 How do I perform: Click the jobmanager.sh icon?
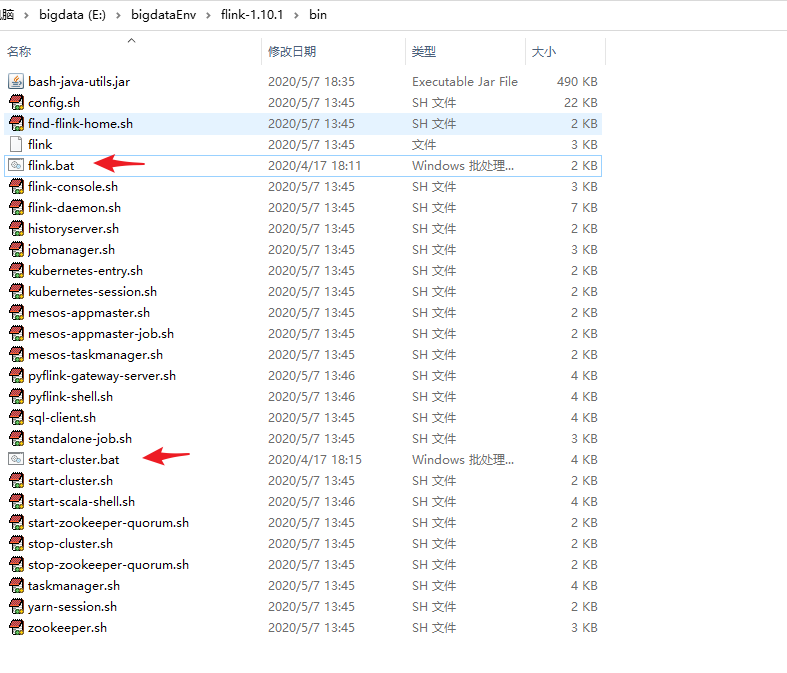click(16, 249)
